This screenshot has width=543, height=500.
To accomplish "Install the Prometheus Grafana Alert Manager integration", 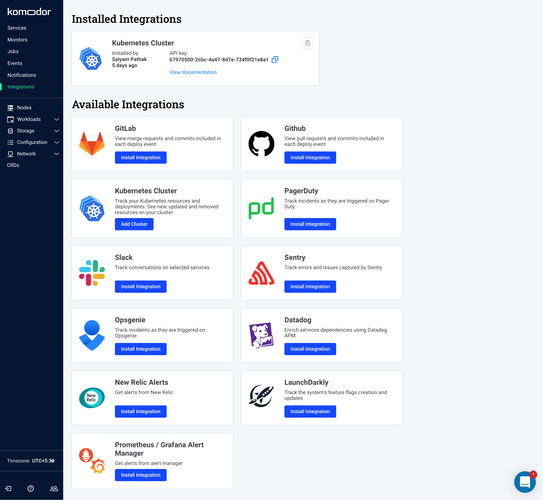I will (x=141, y=475).
